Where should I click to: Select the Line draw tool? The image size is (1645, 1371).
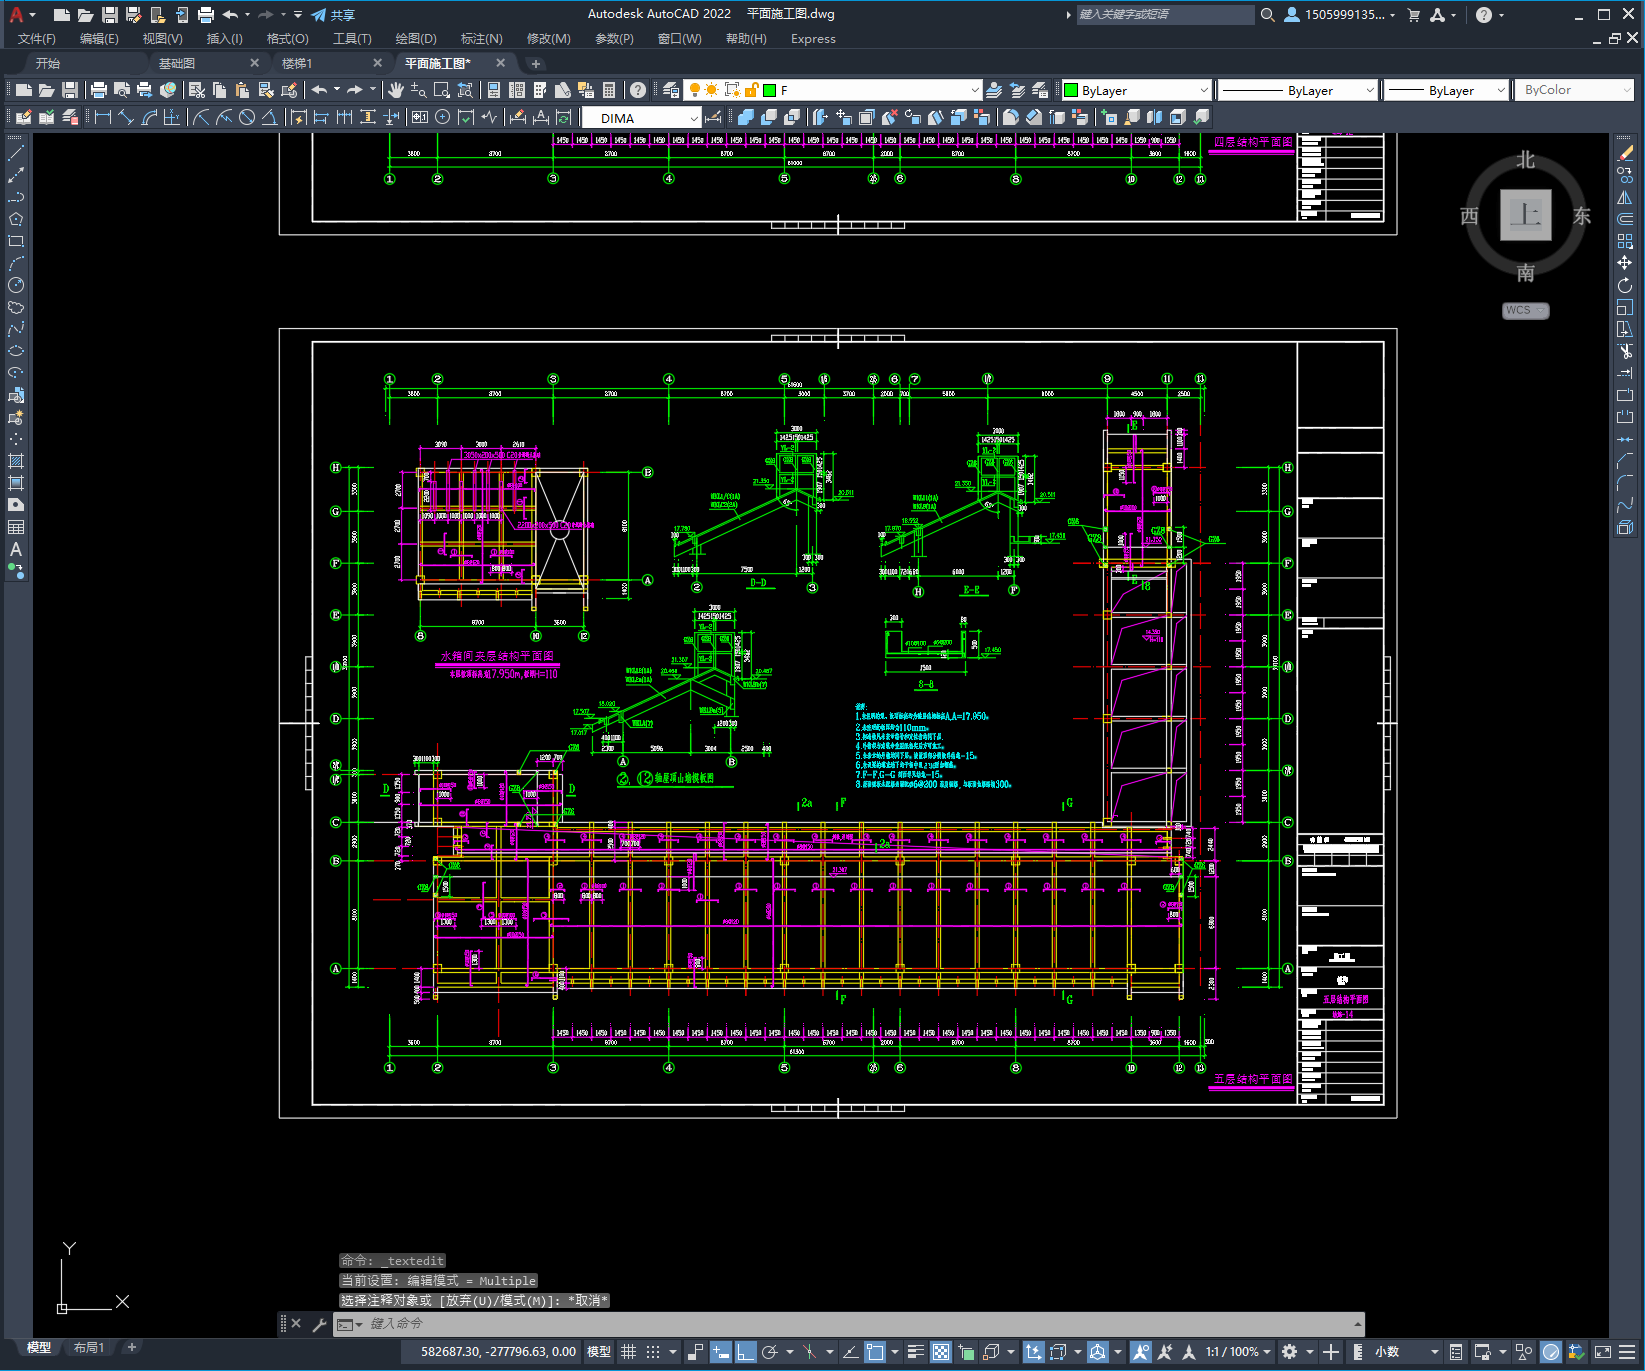16,153
